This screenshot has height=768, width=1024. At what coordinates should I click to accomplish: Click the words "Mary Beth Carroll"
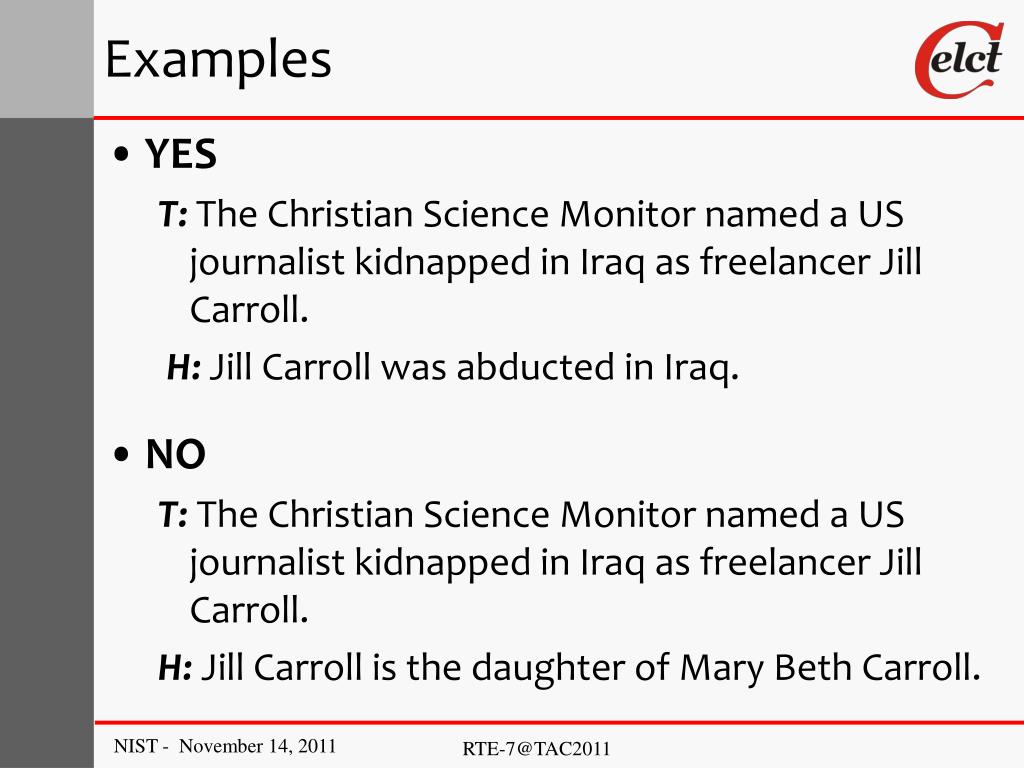click(828, 668)
